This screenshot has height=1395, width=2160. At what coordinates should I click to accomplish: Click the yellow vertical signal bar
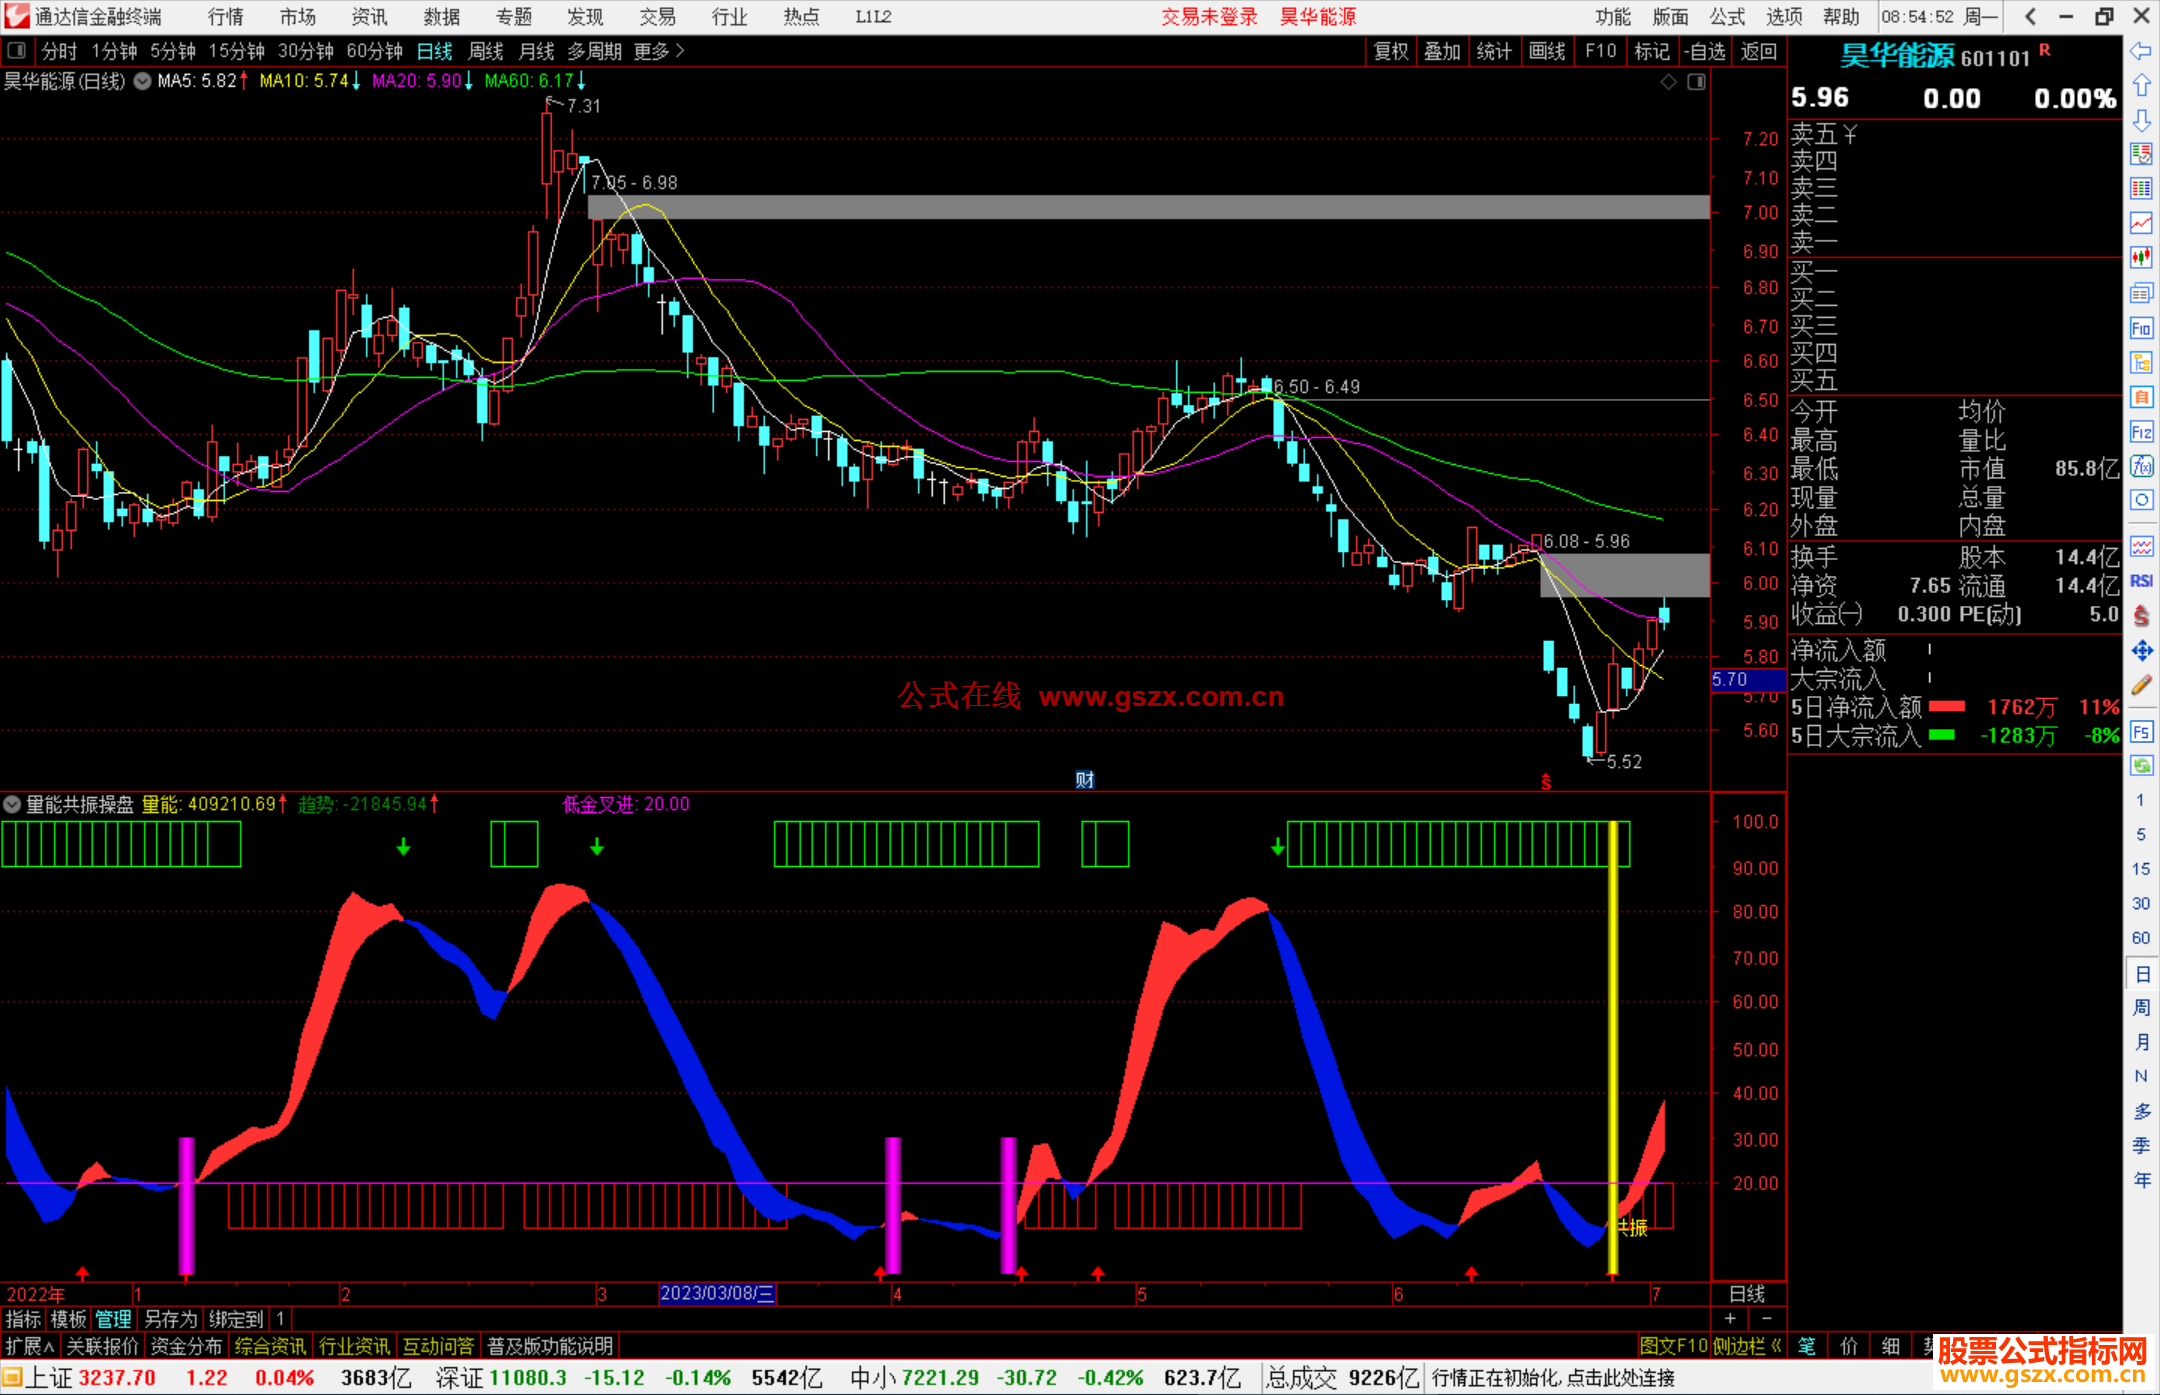(1612, 1048)
